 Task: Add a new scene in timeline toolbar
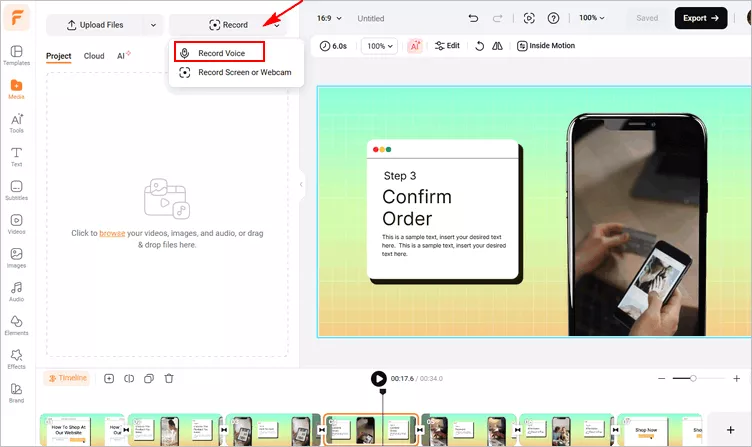[x=109, y=378]
